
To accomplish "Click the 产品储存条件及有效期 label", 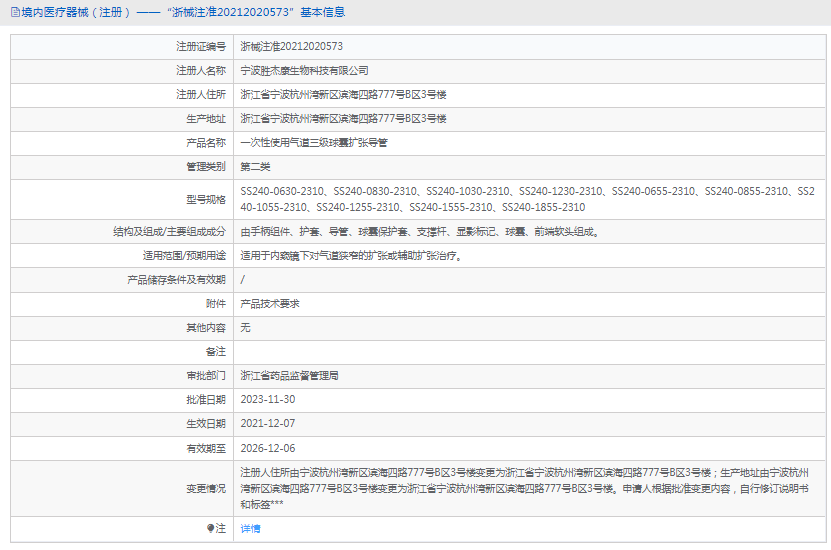I will (x=176, y=280).
